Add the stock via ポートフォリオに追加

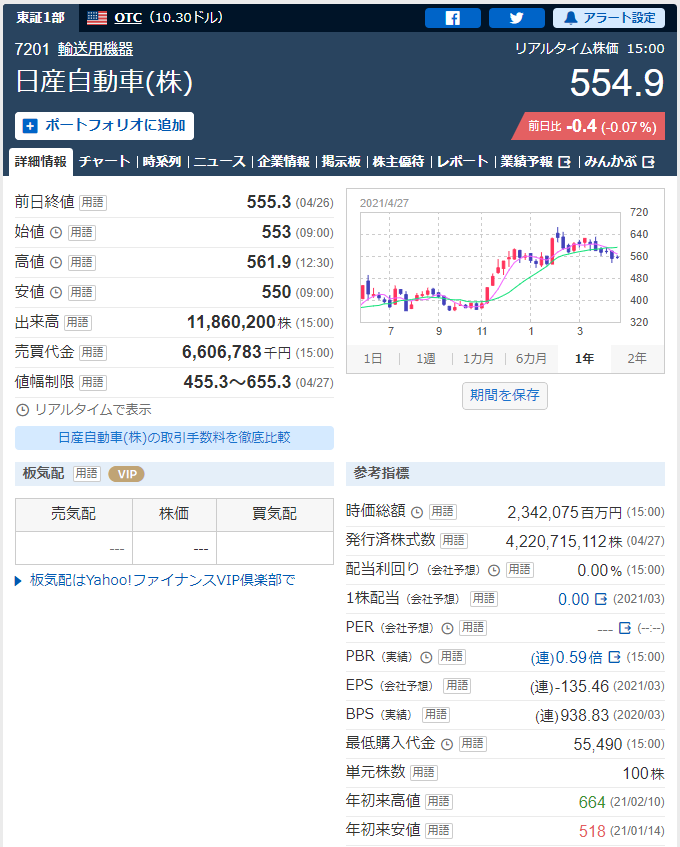coord(104,126)
